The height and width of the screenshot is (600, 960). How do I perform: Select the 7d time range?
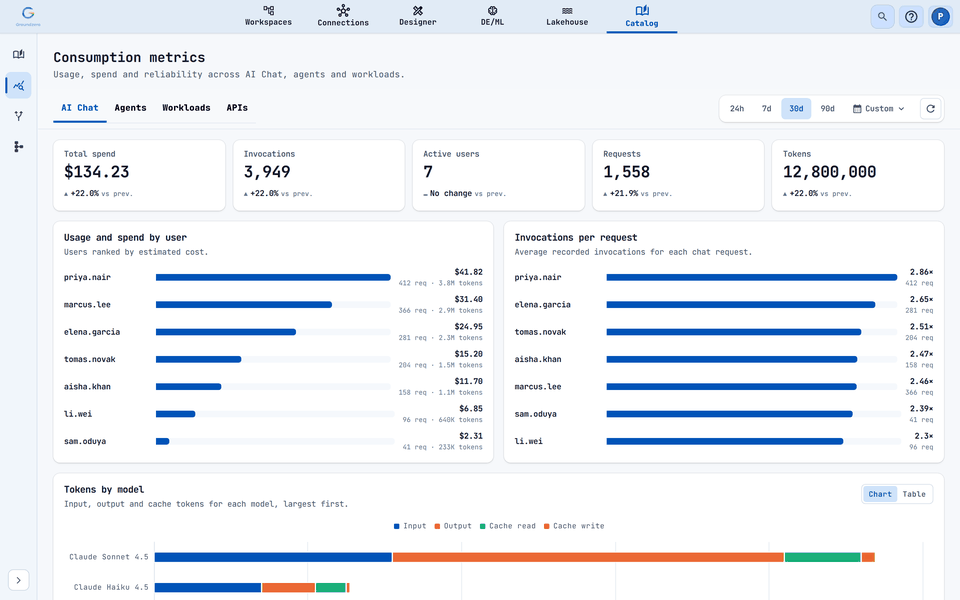(x=767, y=108)
